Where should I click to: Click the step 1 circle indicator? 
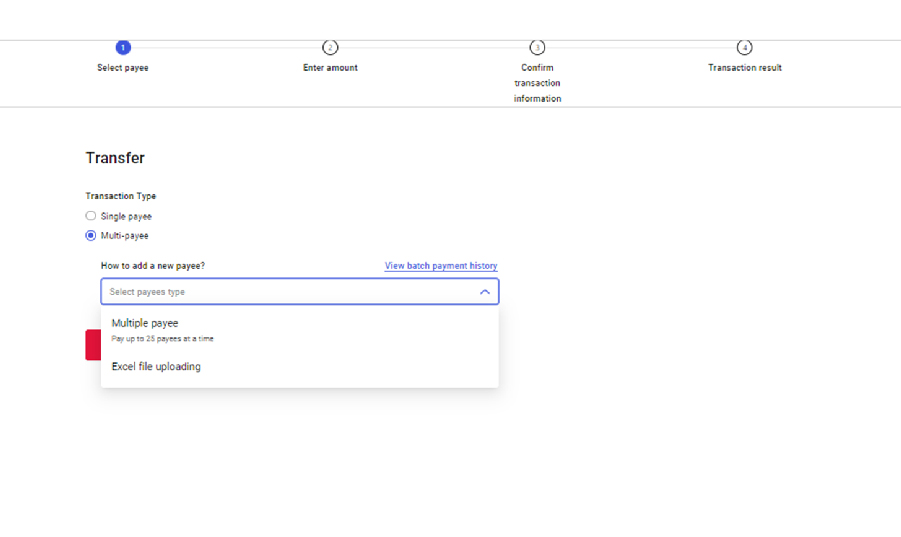point(123,47)
